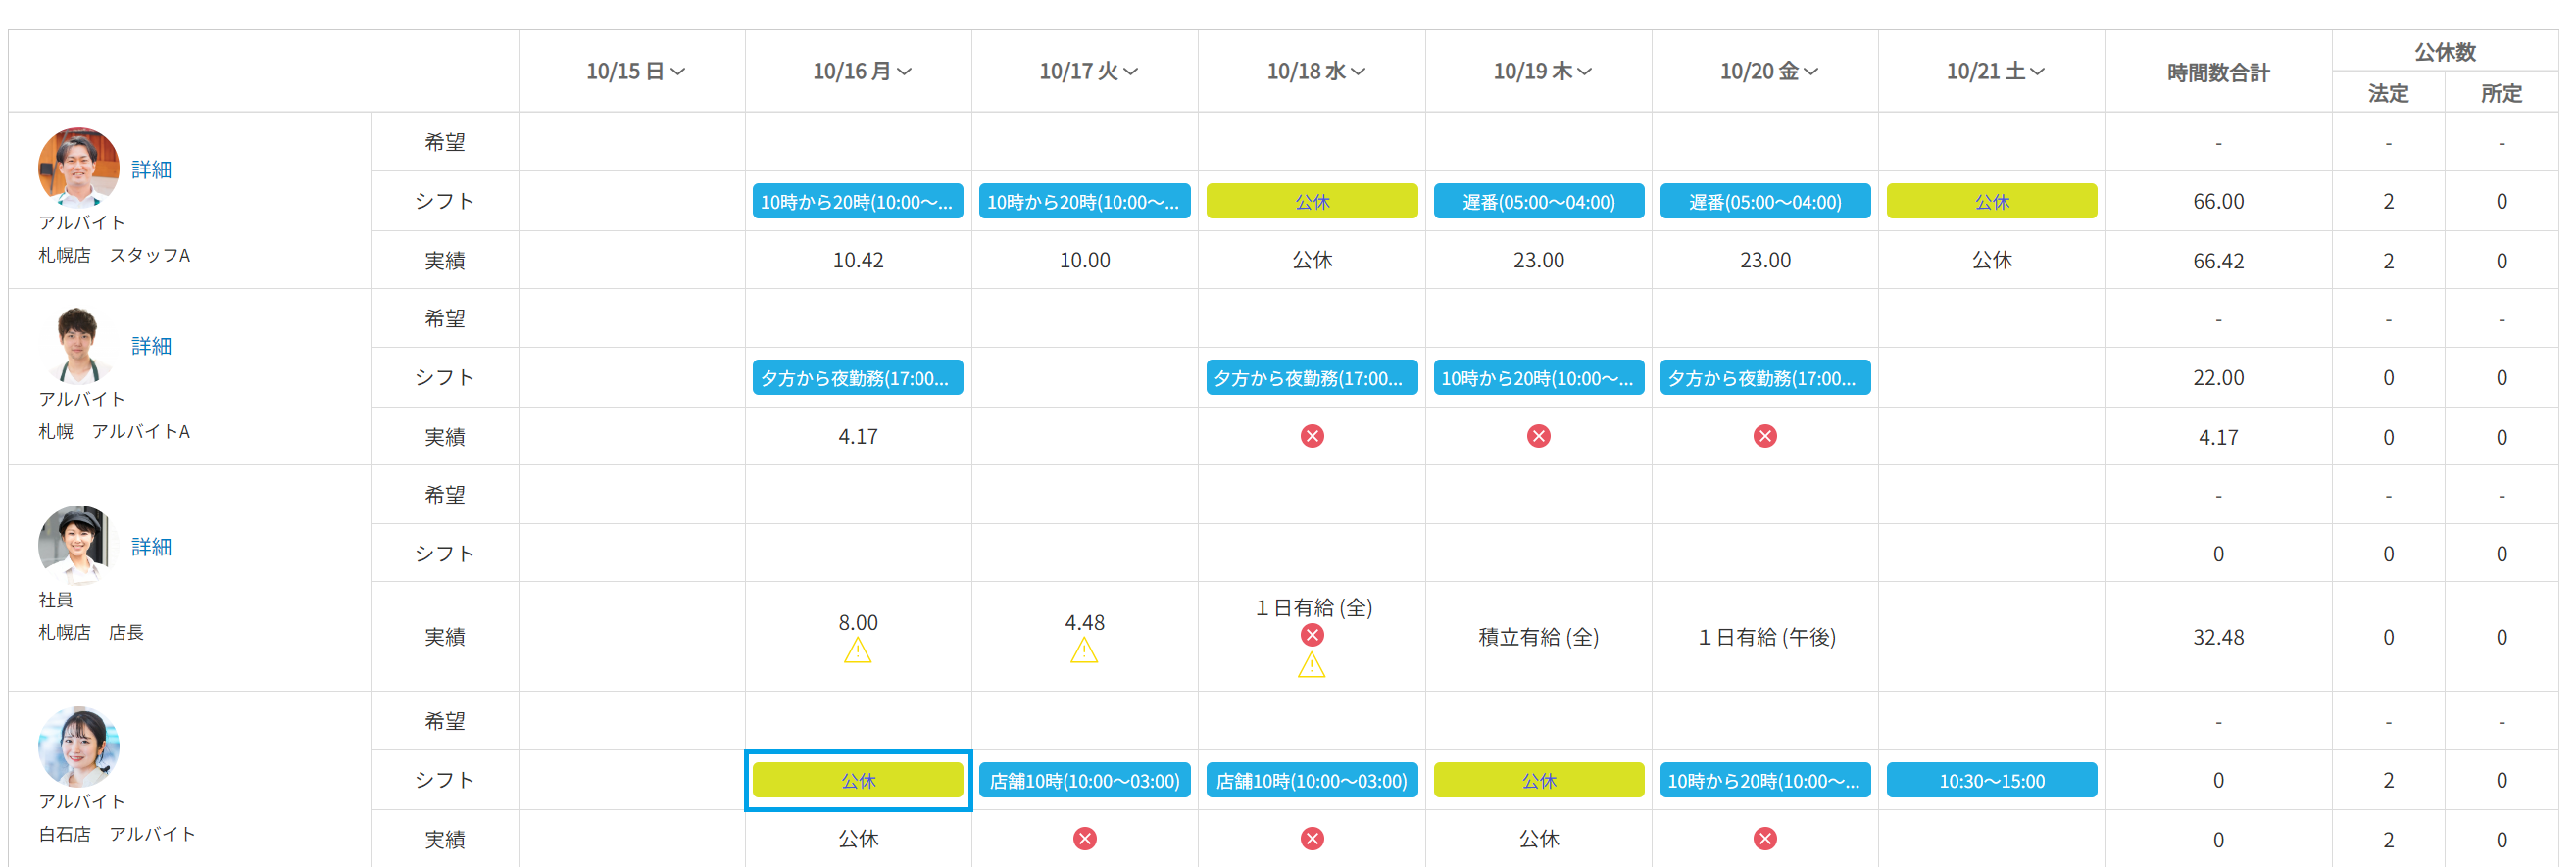2576x867 pixels.
Task: Click red error icon for アルバイトA on 10/19
Action: pos(1538,436)
